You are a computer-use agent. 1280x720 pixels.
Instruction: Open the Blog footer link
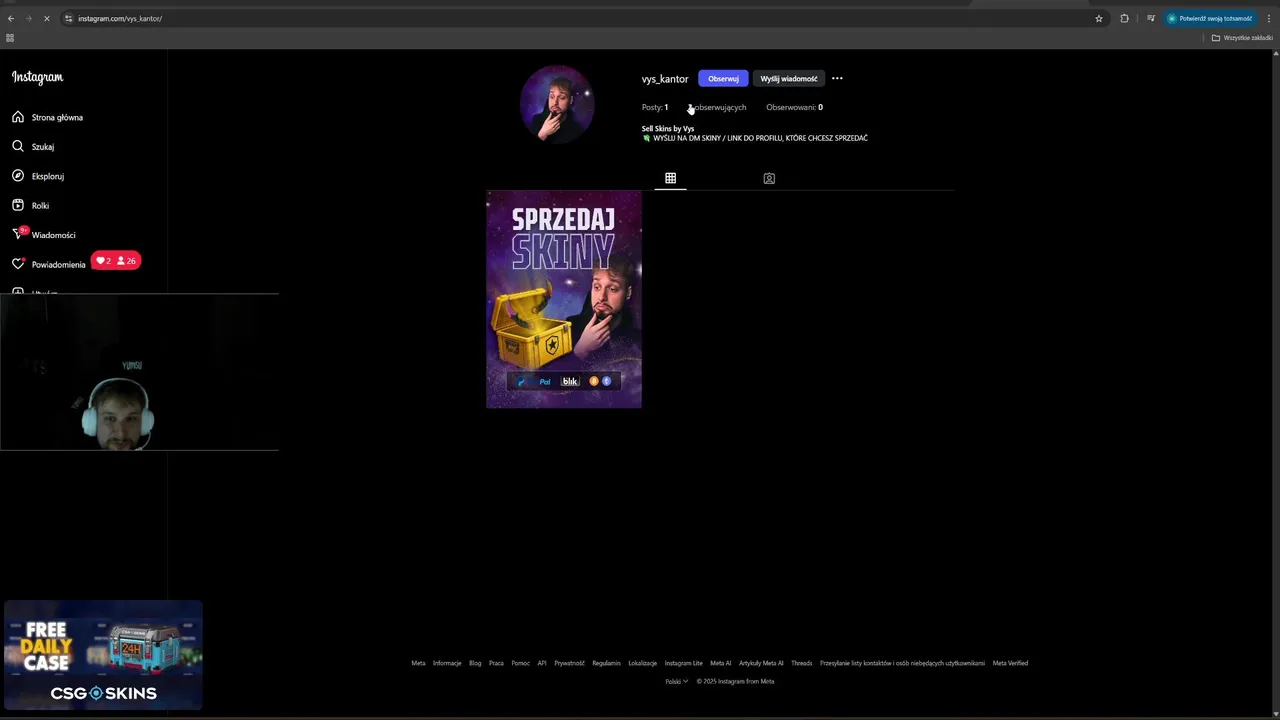[x=475, y=663]
